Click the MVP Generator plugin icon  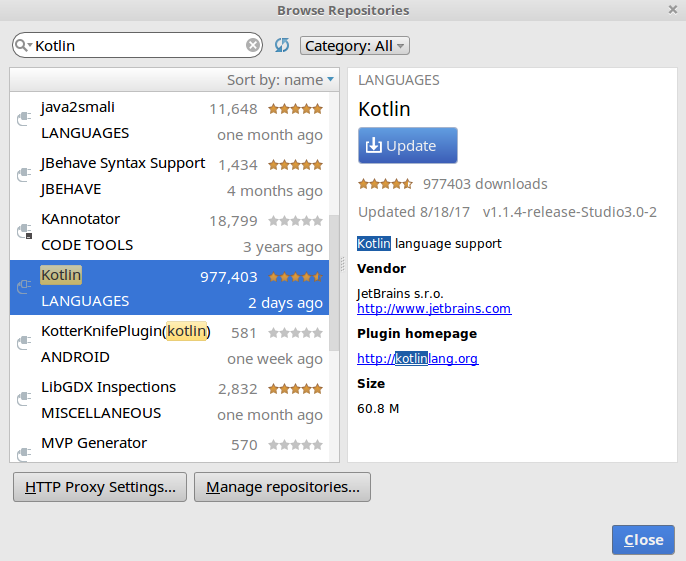point(24,454)
